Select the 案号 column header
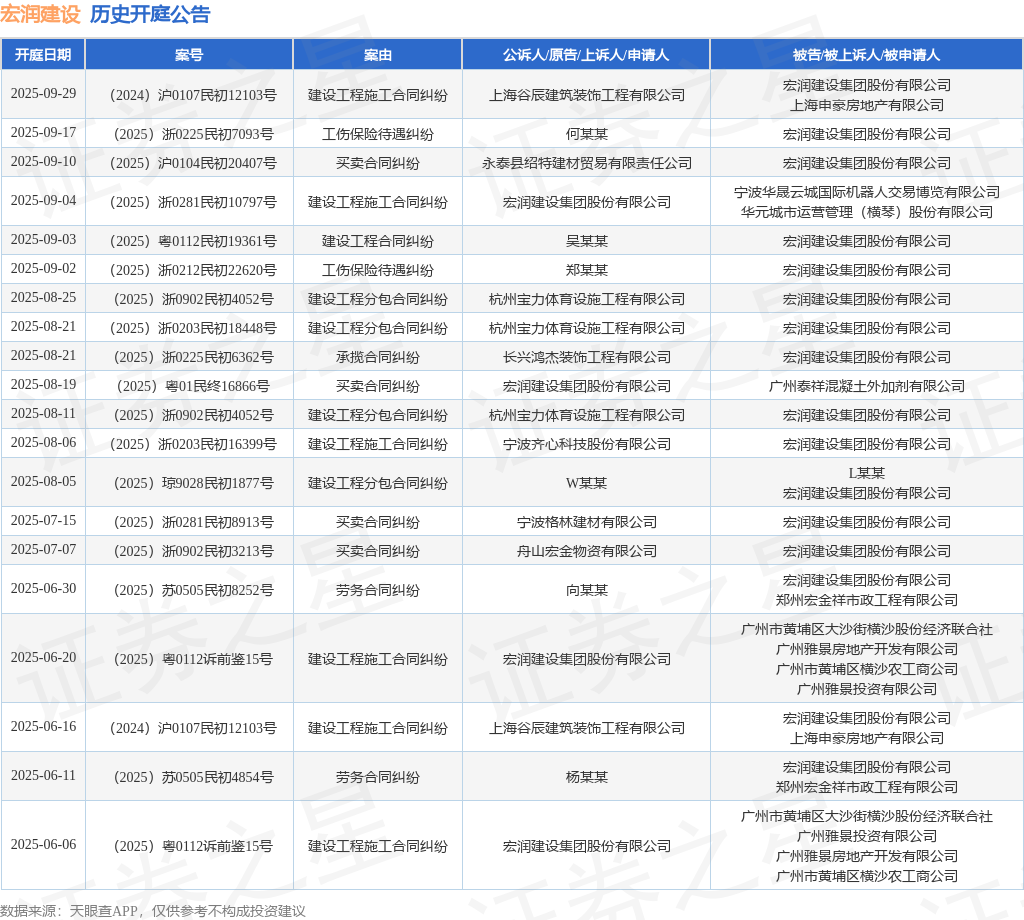 point(189,55)
